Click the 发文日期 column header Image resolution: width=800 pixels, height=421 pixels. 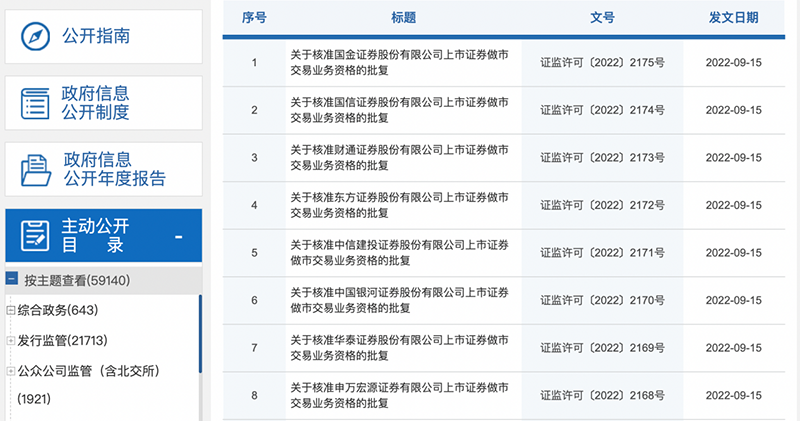[734, 18]
